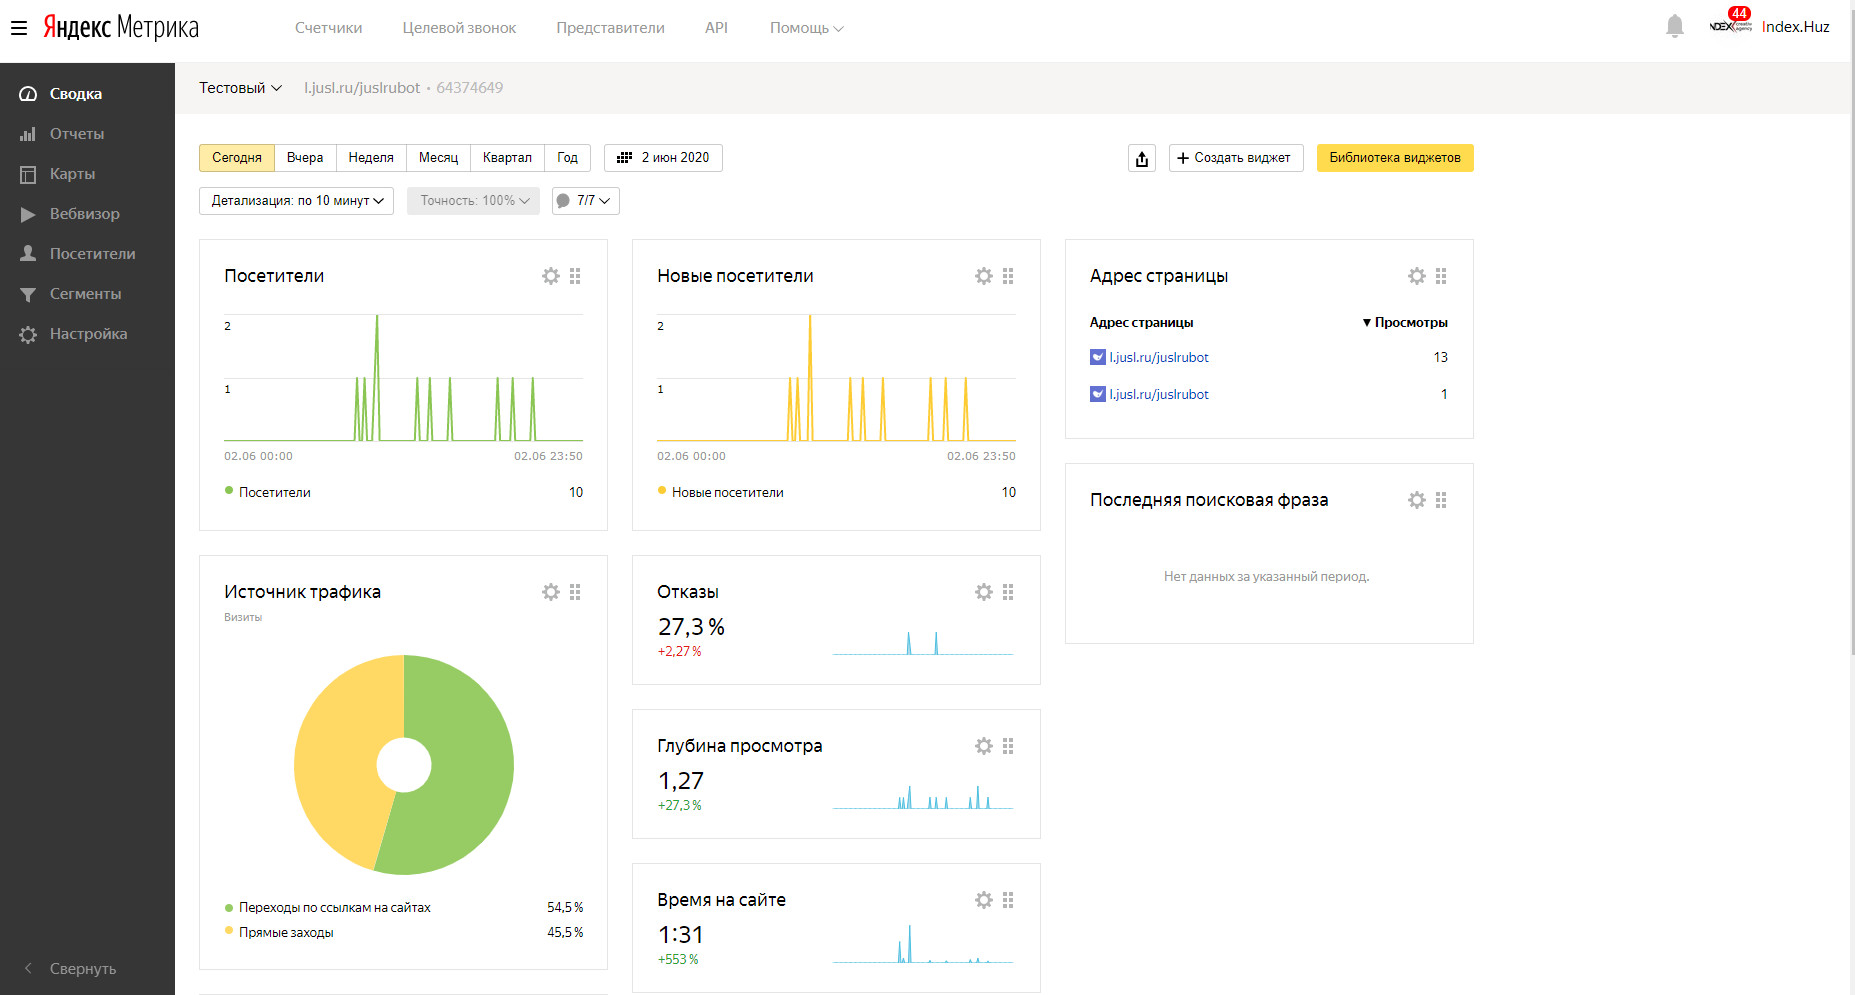Open the hamburger menu next to the Yandex Metrica logo

19,28
